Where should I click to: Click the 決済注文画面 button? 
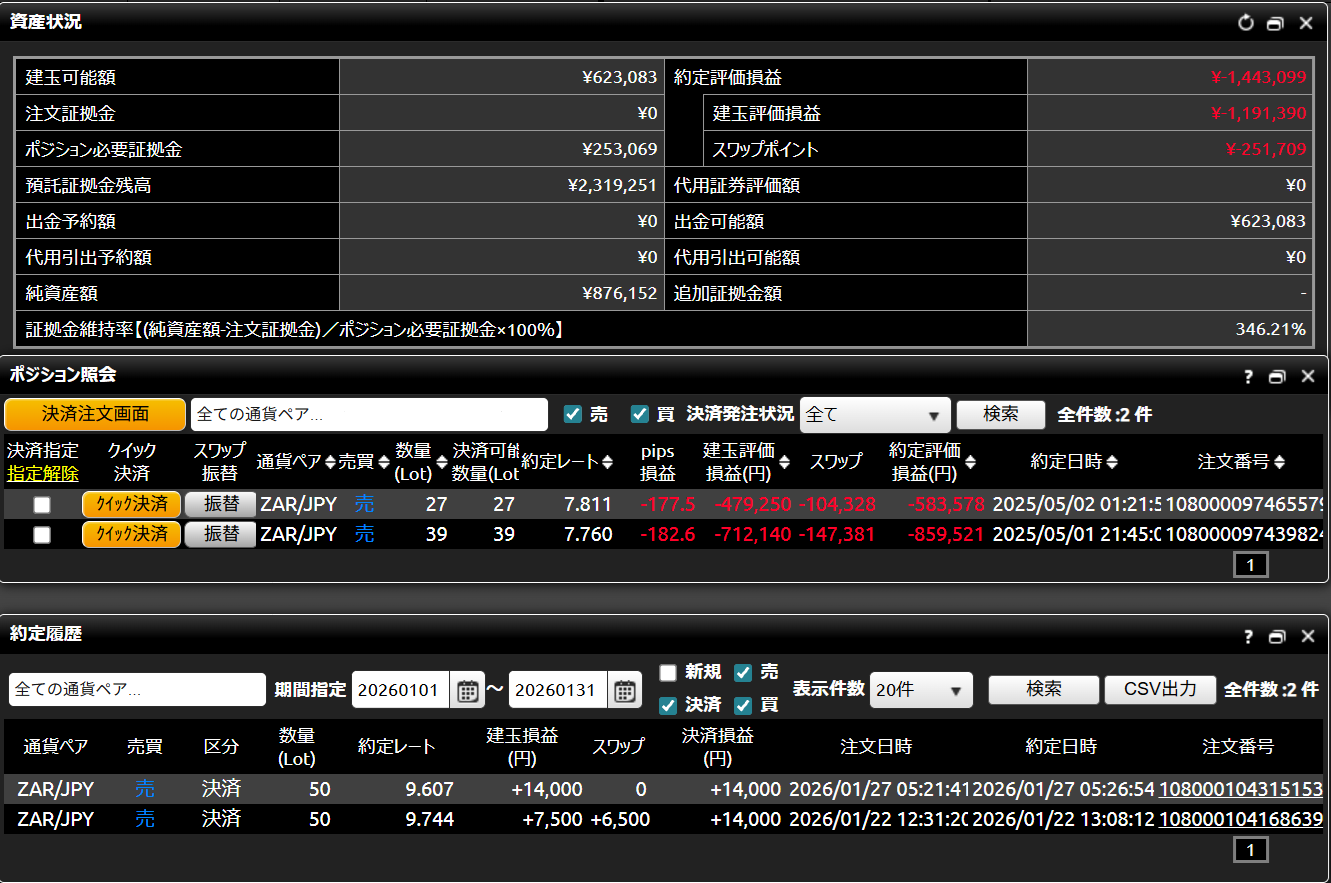tap(95, 414)
